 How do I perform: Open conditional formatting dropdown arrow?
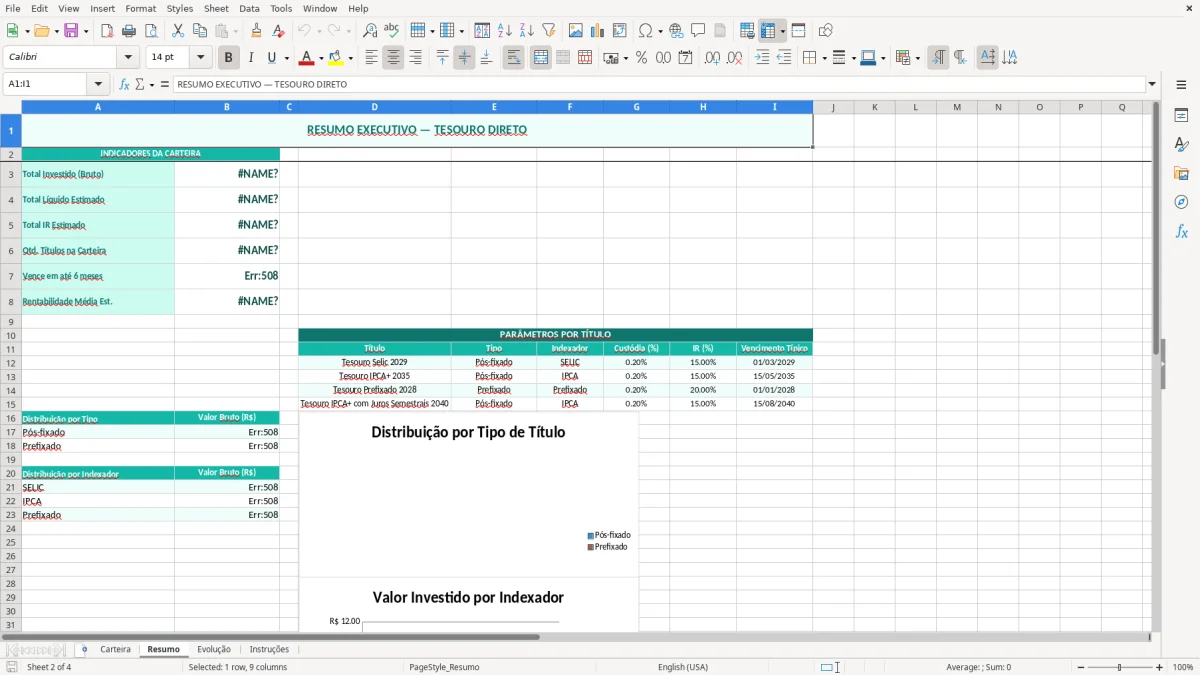(917, 58)
